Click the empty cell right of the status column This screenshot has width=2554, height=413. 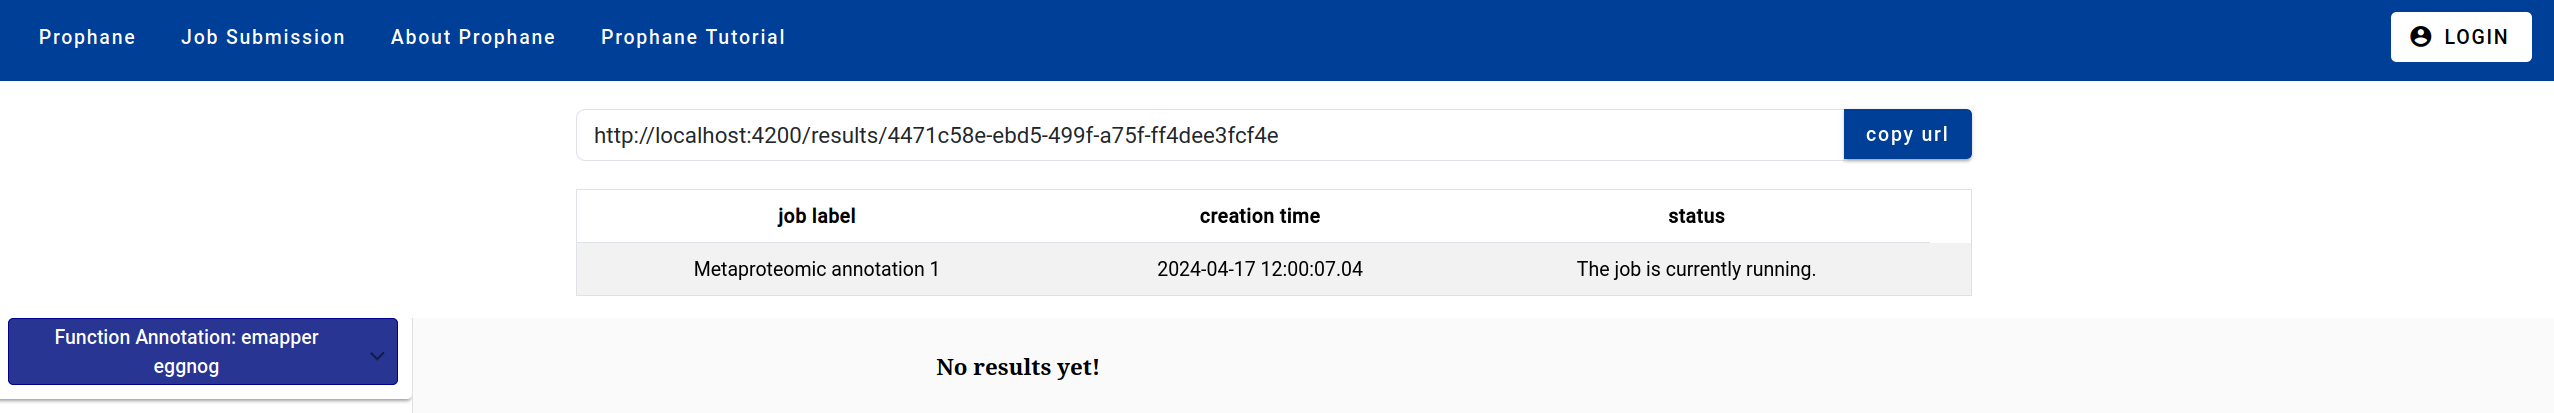click(1950, 269)
